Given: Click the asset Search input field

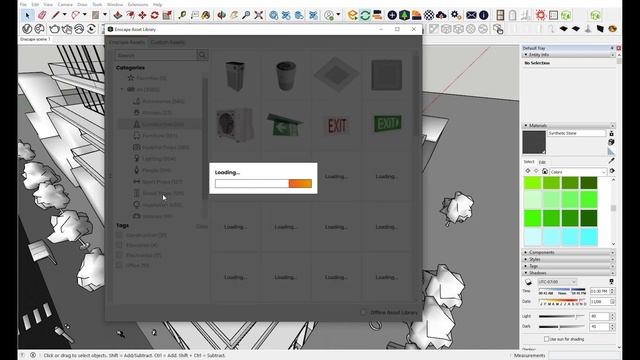Looking at the screenshot, I should click(x=156, y=55).
